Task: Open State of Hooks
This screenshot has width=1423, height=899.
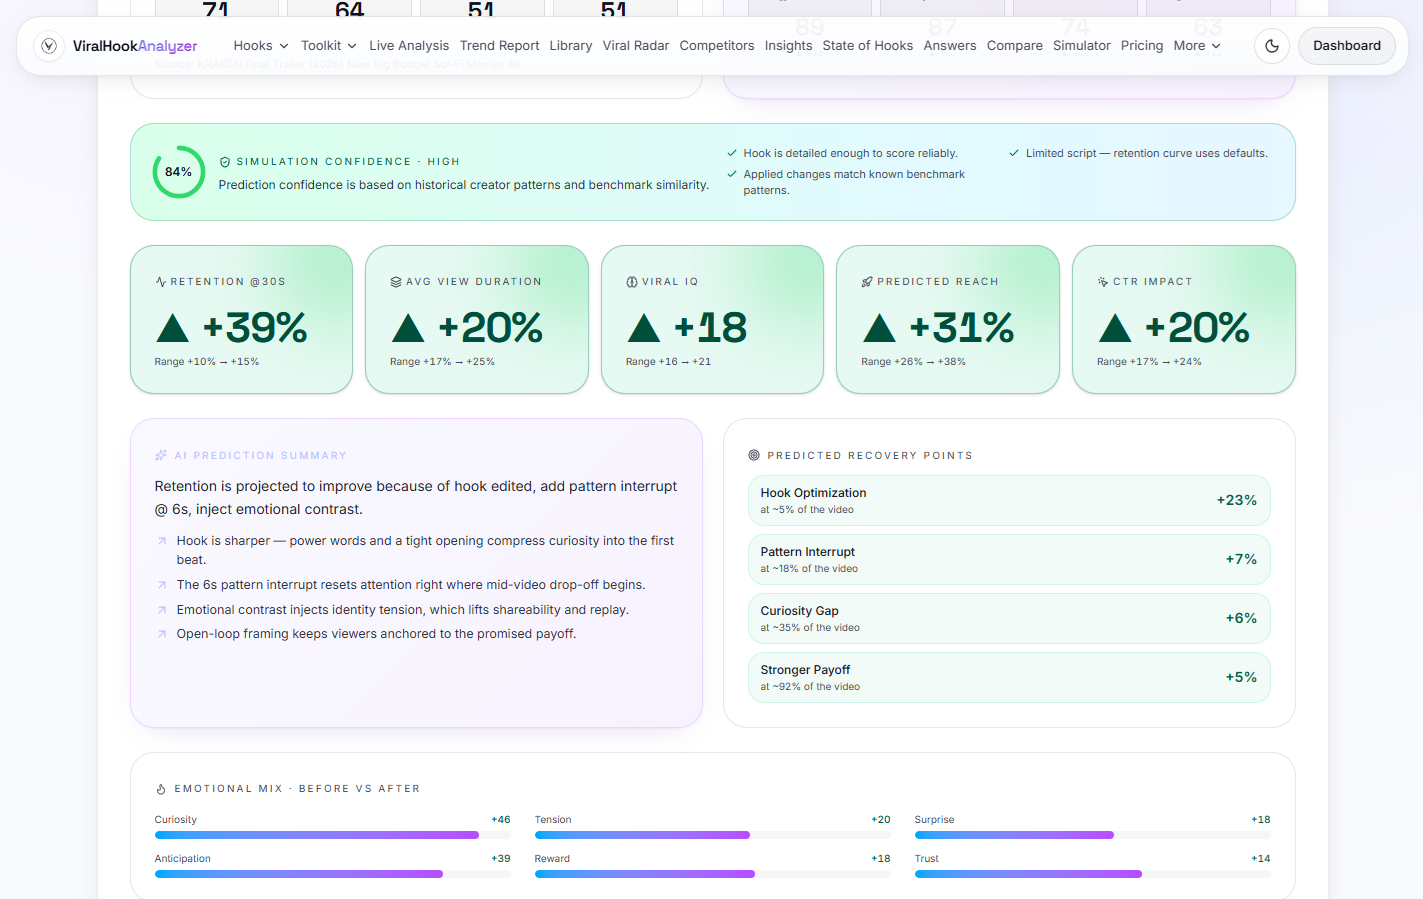Action: [867, 46]
